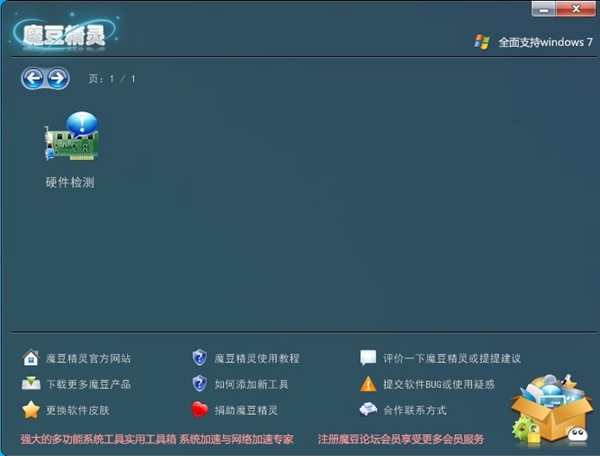
Task: Close the 魔豆精灵 window
Action: [x=576, y=9]
